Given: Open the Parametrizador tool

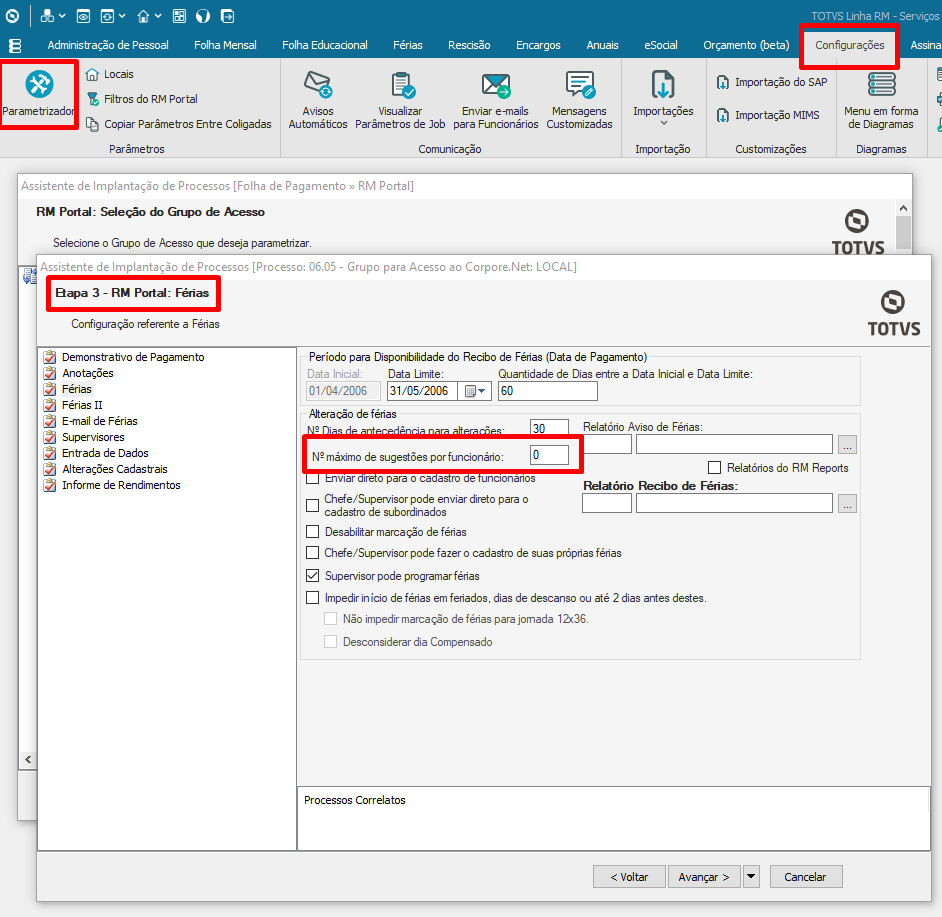Looking at the screenshot, I should [39, 94].
